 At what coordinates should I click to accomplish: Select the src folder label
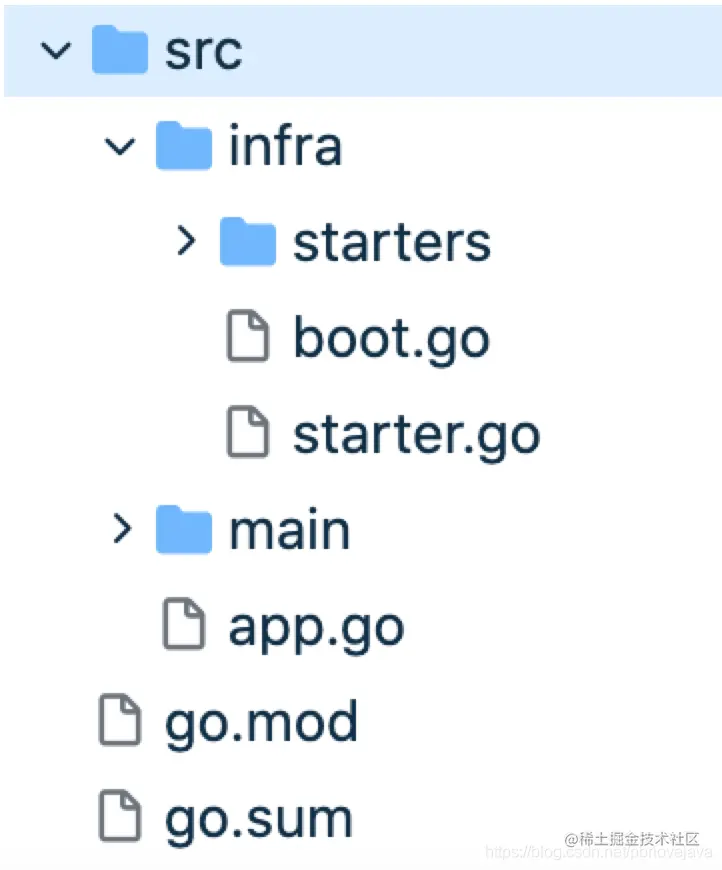(204, 50)
